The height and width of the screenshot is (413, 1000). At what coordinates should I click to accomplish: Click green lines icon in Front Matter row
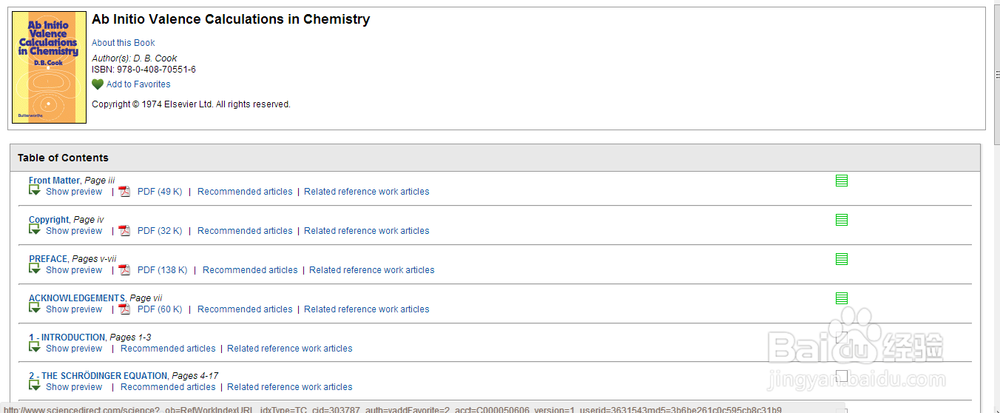click(842, 181)
